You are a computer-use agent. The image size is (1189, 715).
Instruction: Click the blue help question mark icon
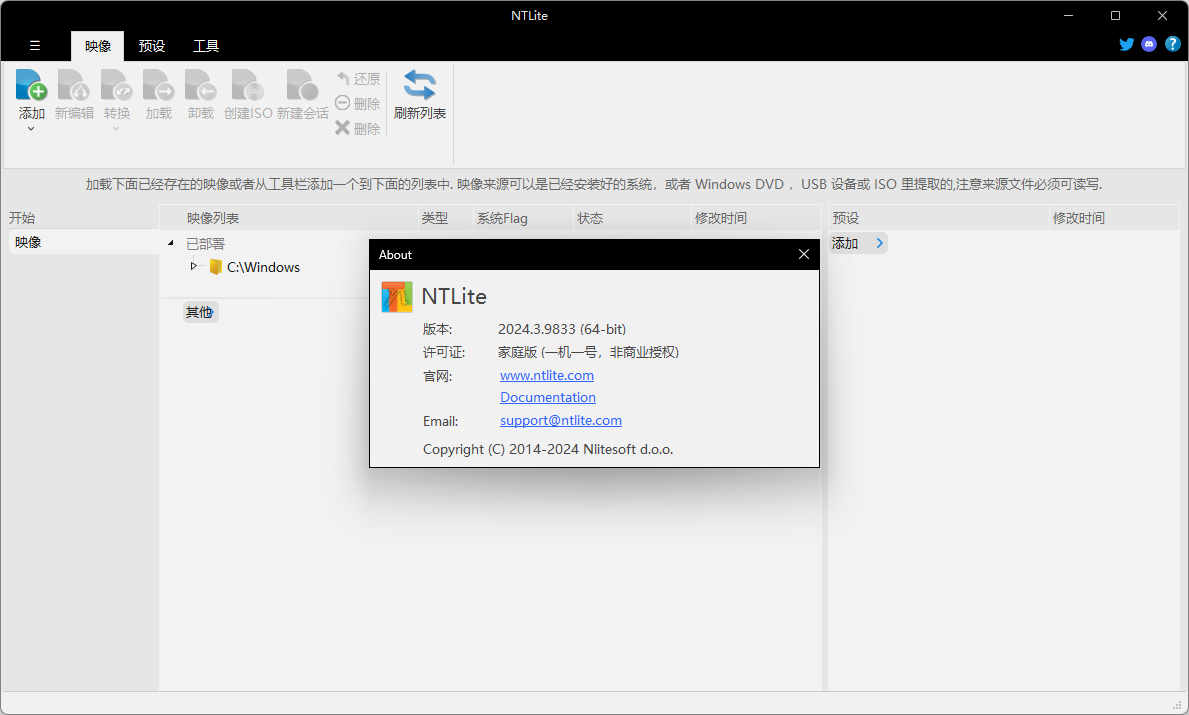pyautogui.click(x=1172, y=44)
